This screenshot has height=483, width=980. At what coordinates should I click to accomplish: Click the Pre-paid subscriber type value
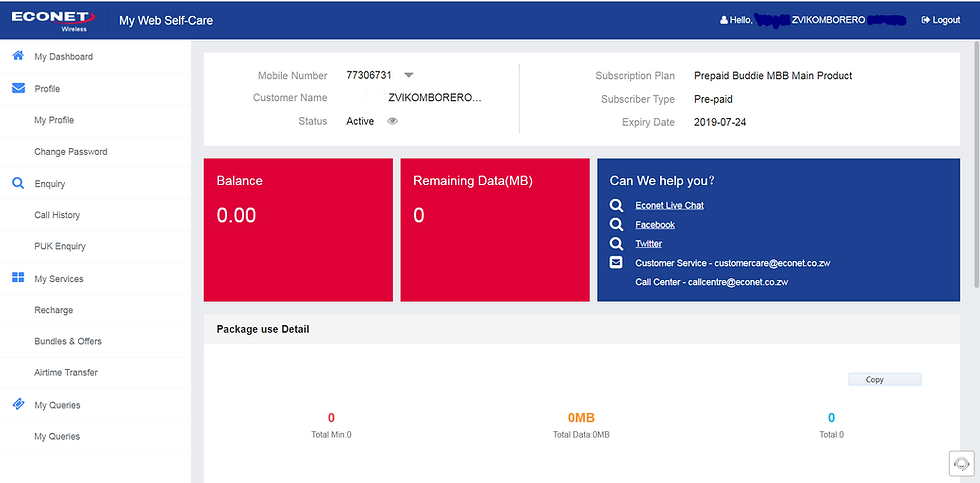point(713,99)
